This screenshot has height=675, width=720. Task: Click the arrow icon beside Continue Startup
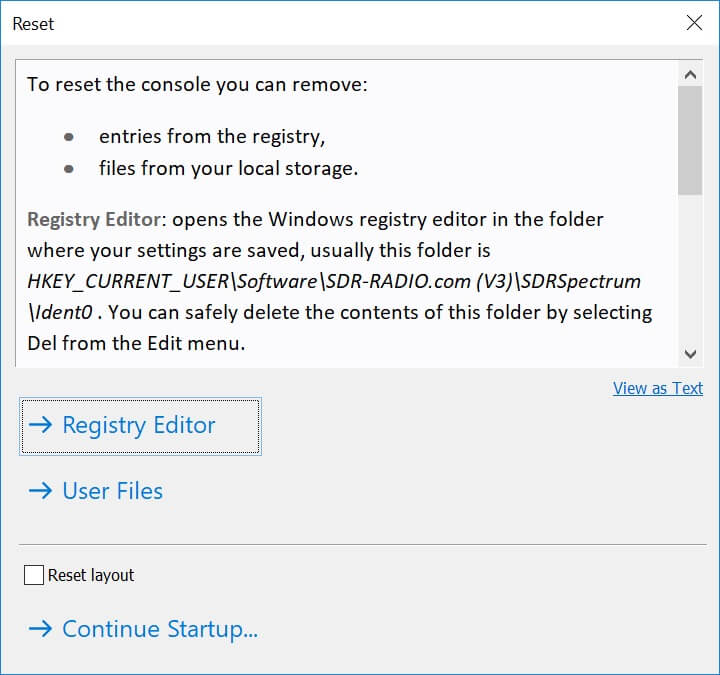click(x=40, y=629)
